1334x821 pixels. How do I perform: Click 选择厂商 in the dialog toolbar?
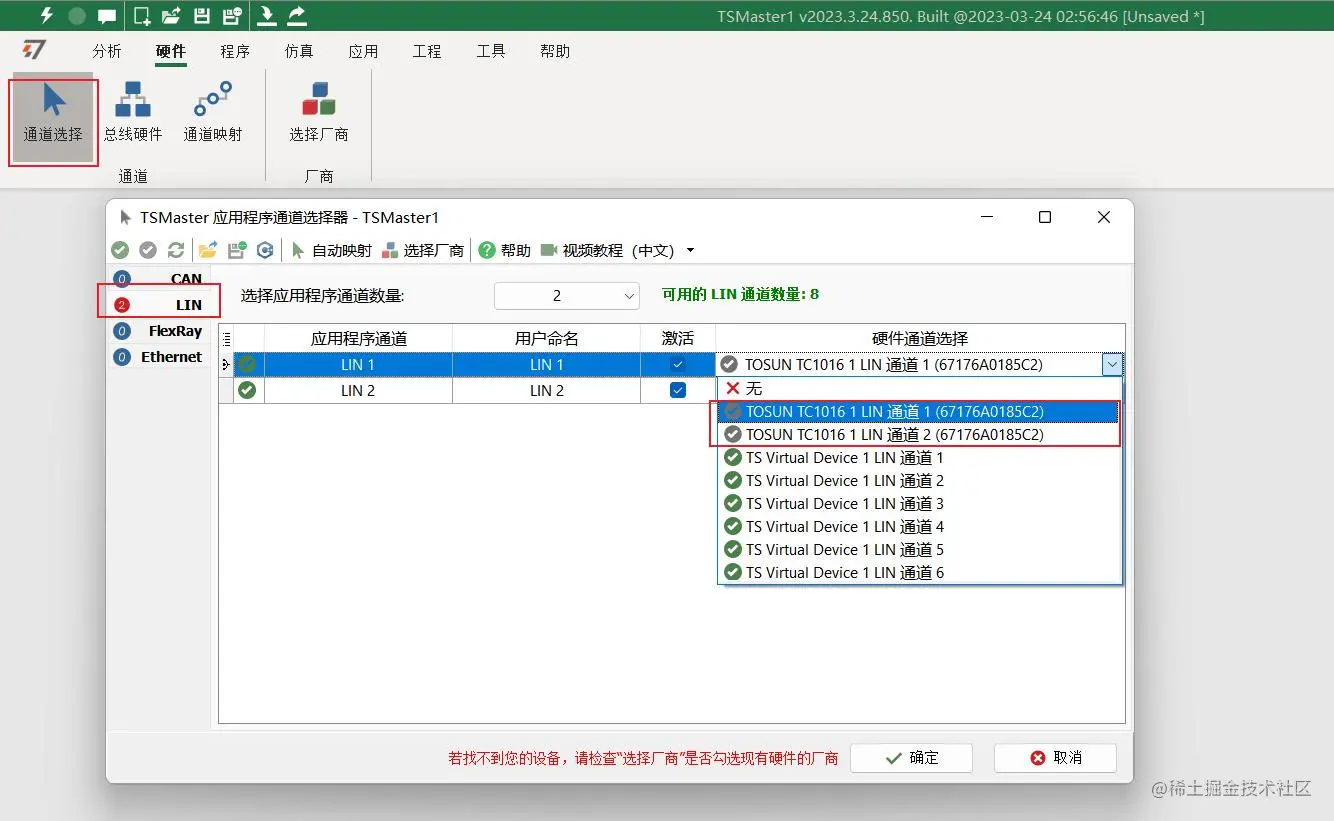point(423,250)
